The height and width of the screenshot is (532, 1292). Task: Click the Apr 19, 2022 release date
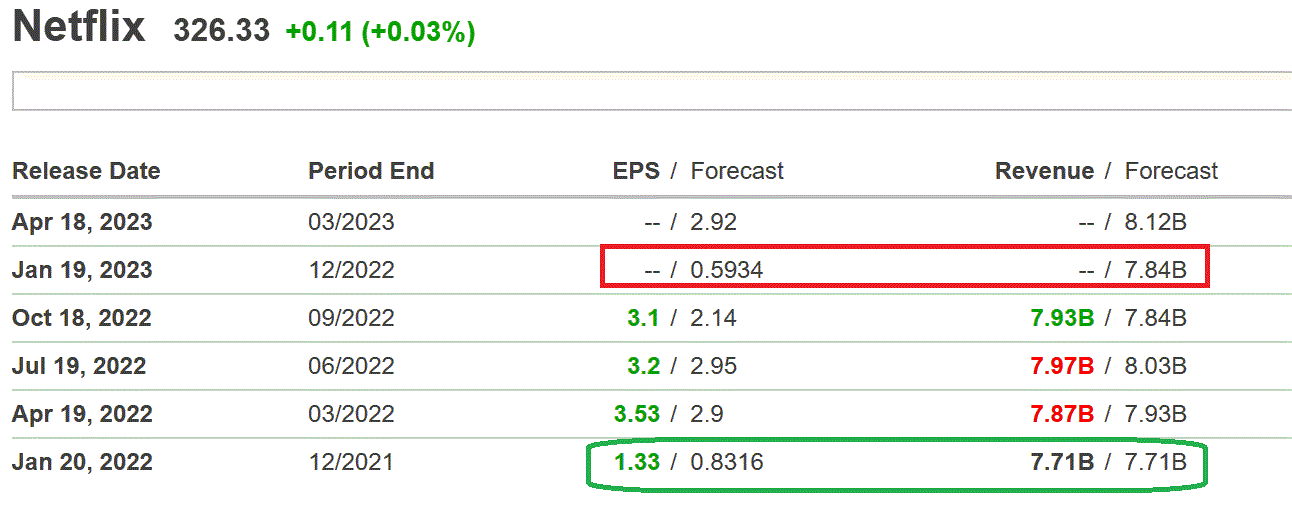point(82,414)
